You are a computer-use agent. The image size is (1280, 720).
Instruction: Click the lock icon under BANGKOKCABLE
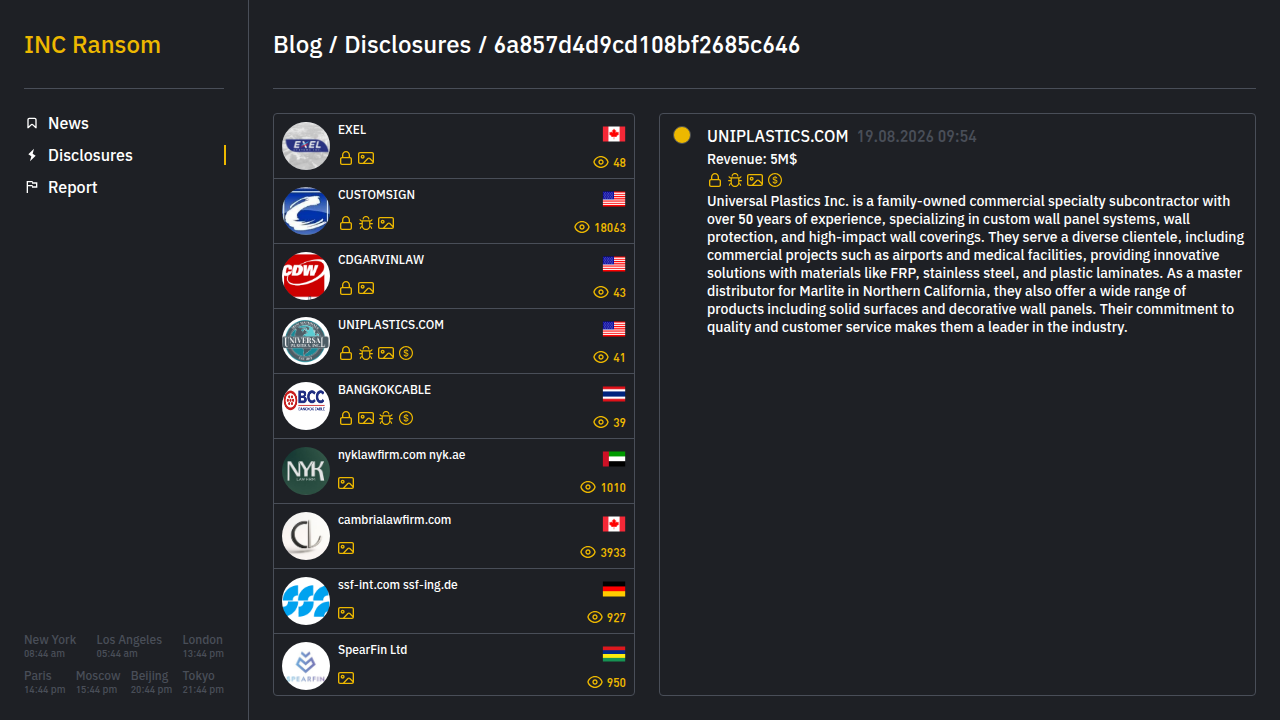click(x=346, y=418)
